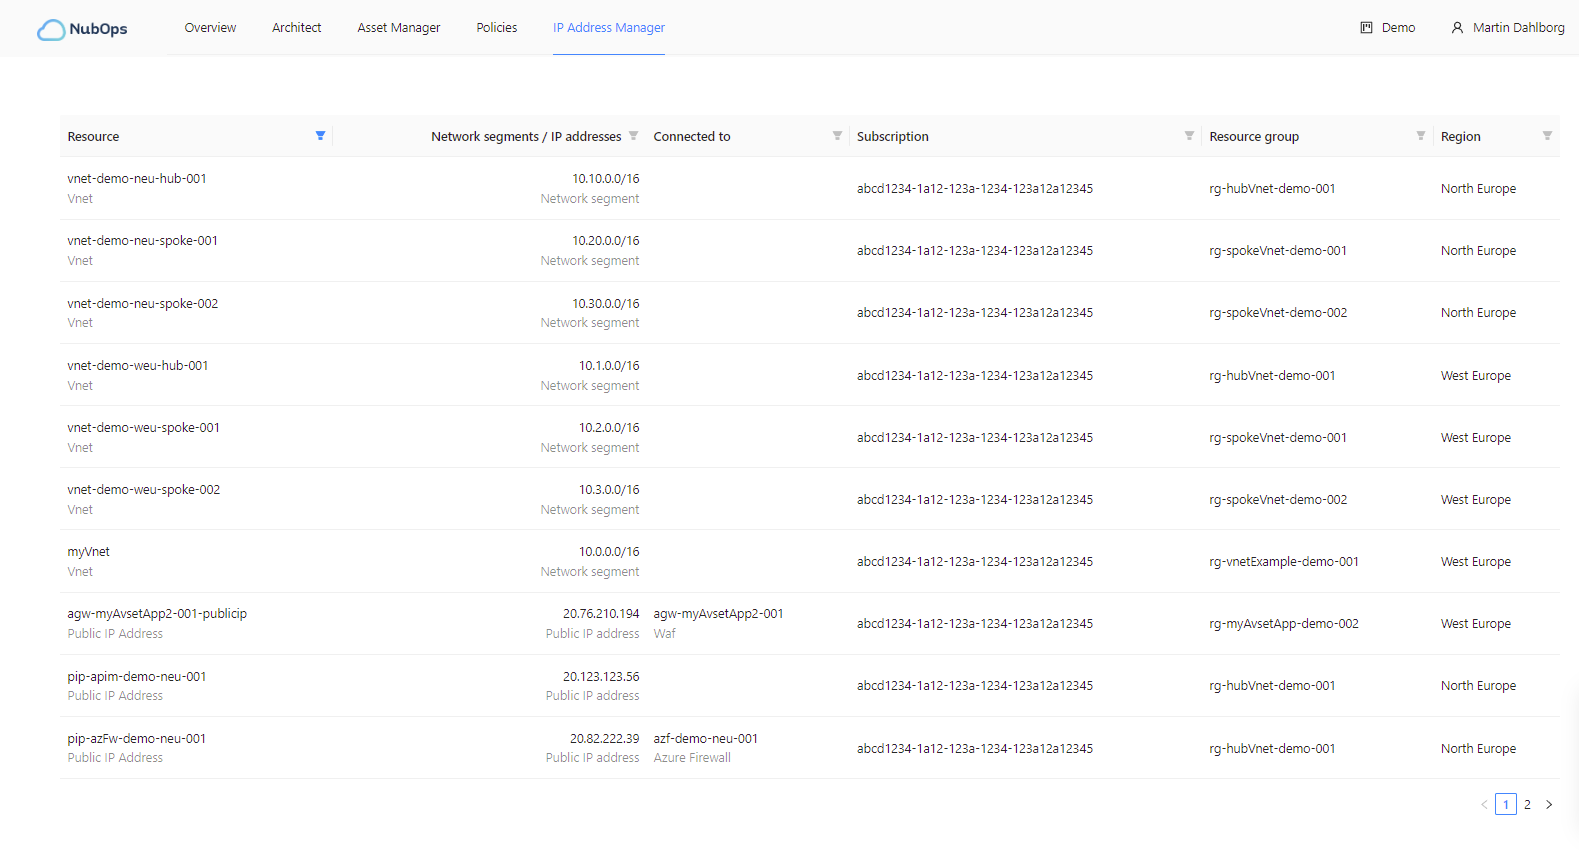Click the vnet-demo-neu-hub-001 resource row
The width and height of the screenshot is (1579, 851).
(x=137, y=179)
